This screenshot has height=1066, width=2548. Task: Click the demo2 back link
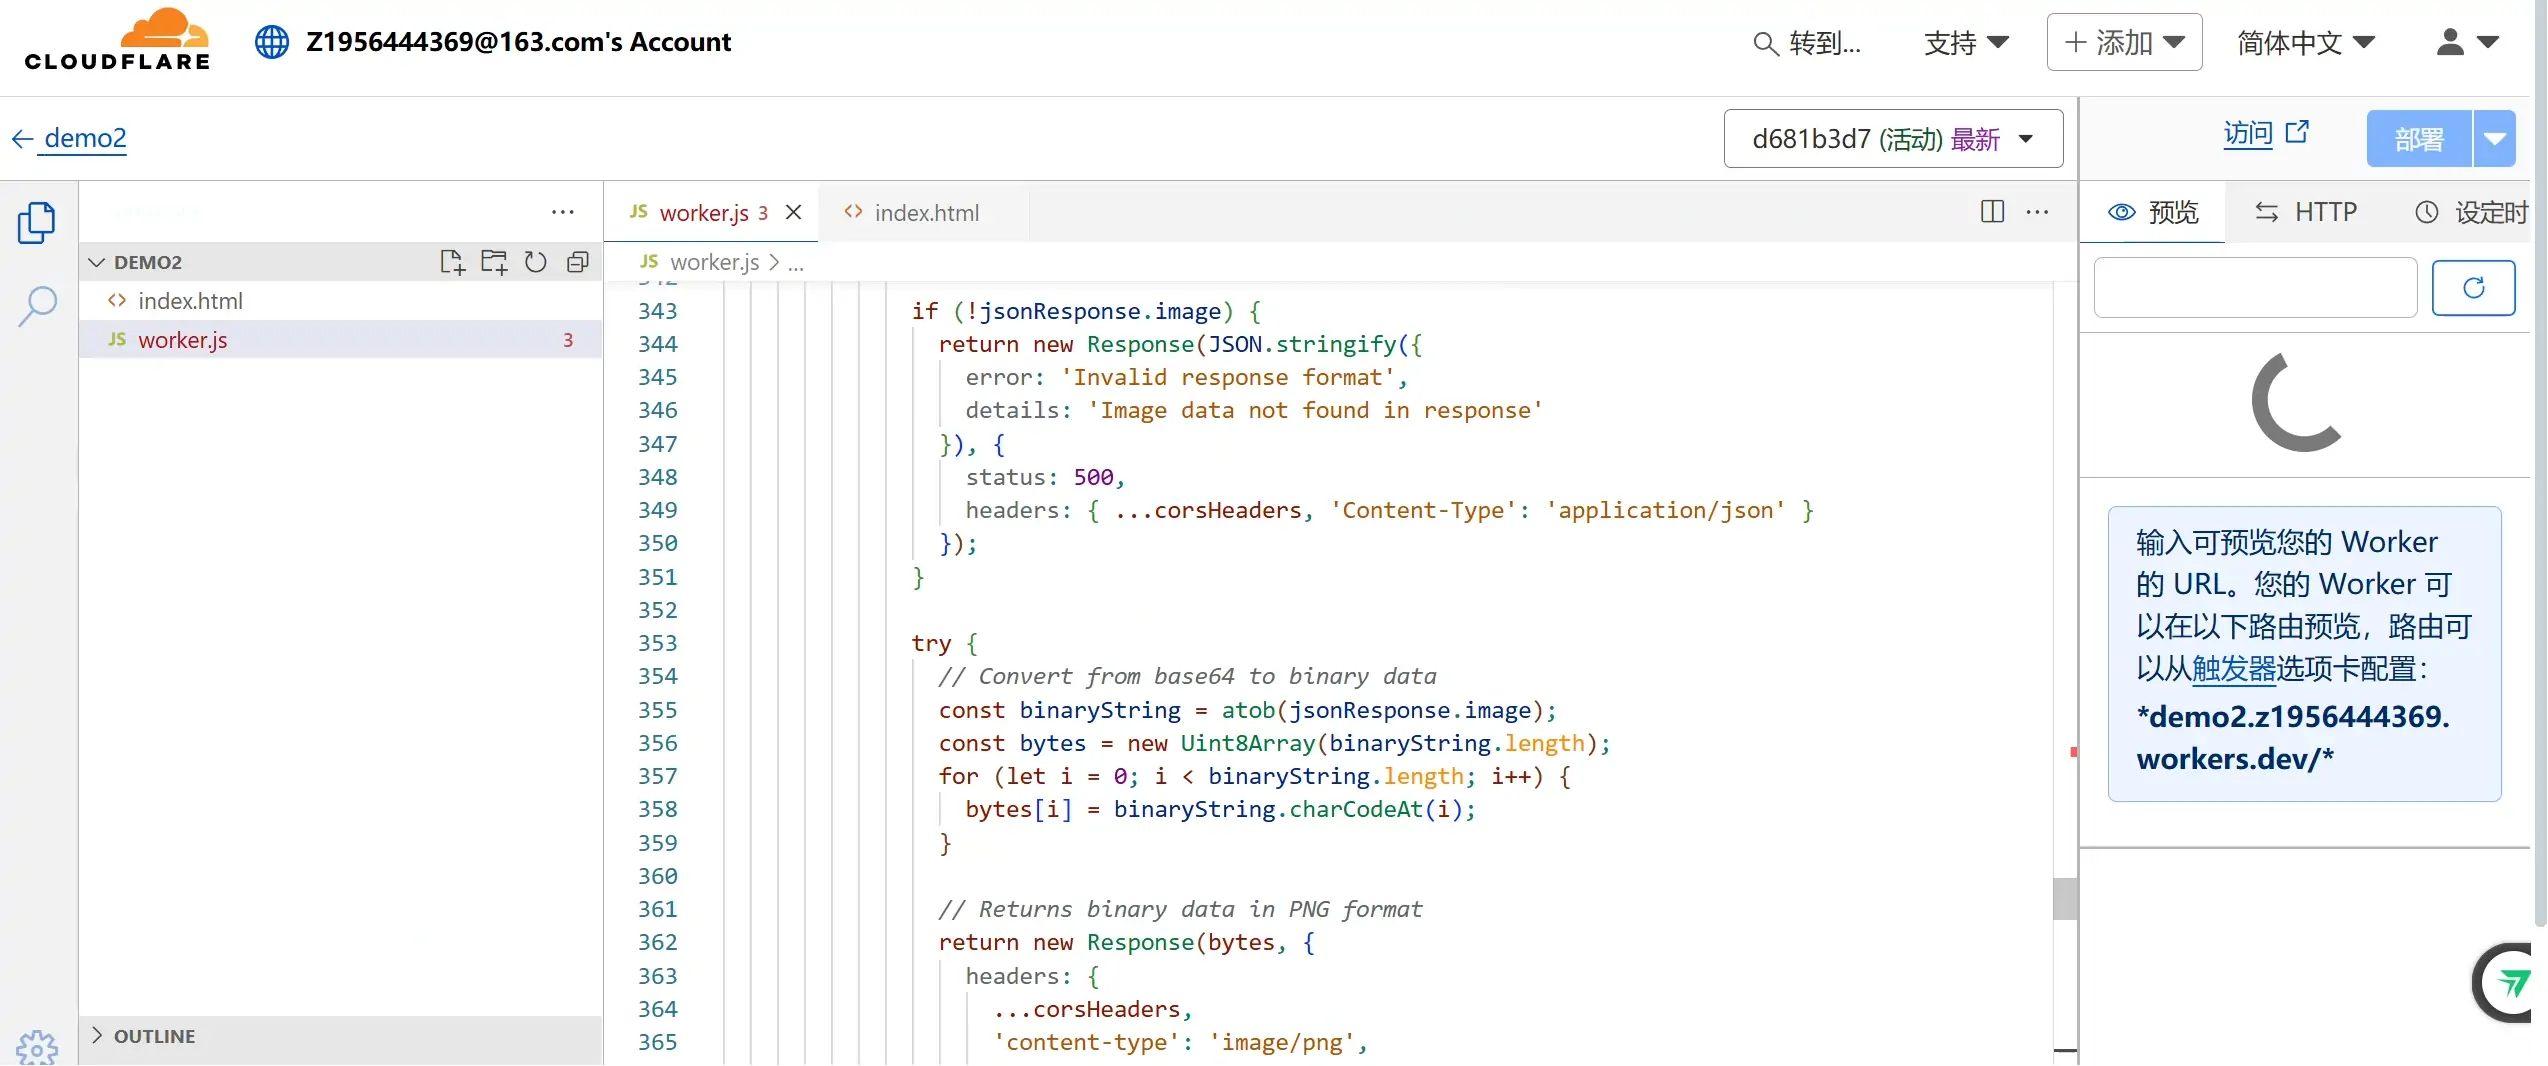pyautogui.click(x=85, y=138)
